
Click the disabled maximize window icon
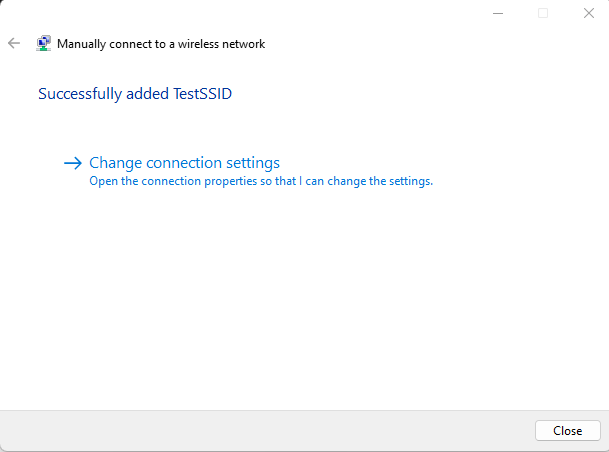(543, 13)
